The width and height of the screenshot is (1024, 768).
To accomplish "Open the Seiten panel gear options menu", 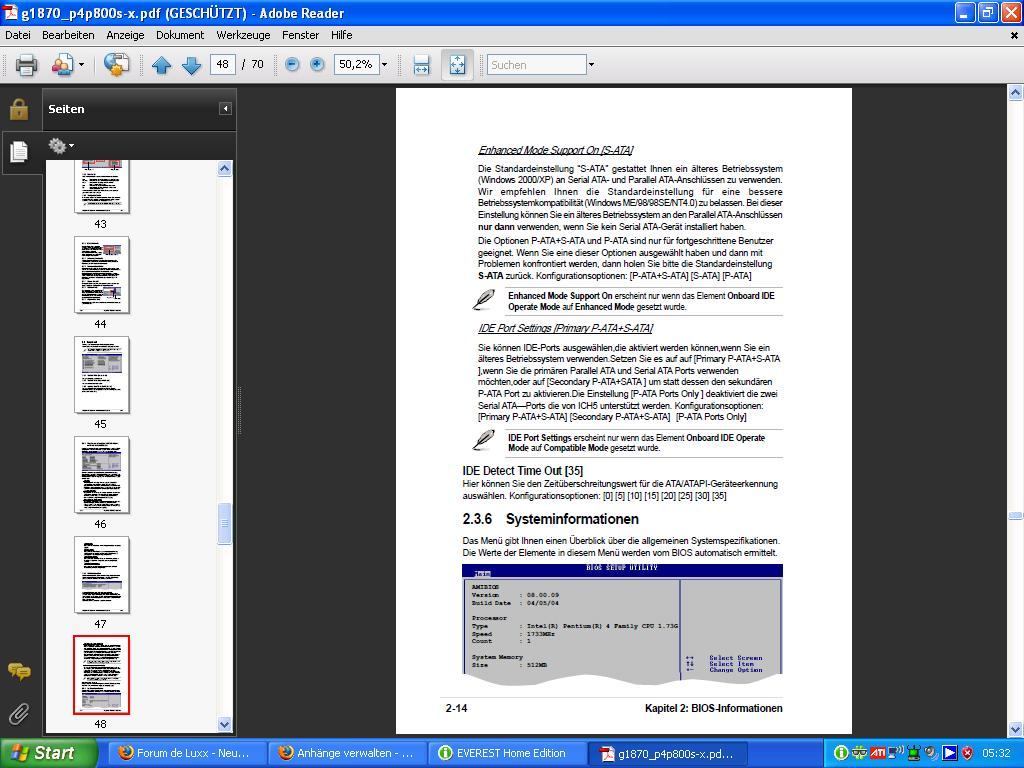I will (x=61, y=146).
